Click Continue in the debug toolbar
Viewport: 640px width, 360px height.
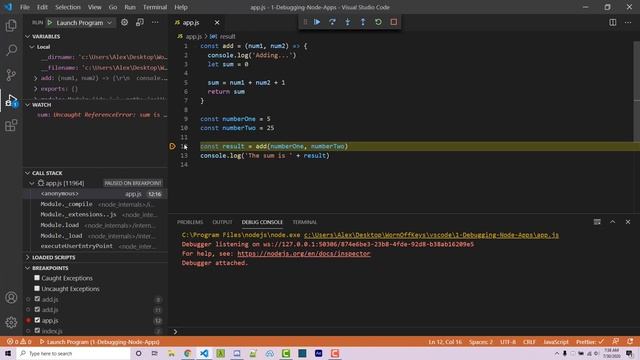click(x=317, y=22)
